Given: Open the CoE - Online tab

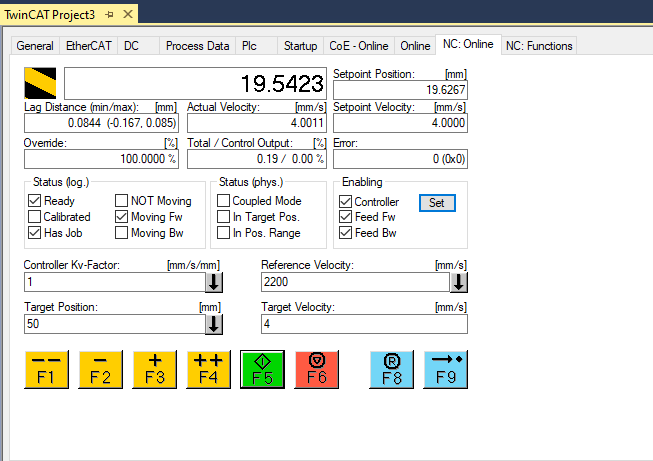Looking at the screenshot, I should (359, 46).
